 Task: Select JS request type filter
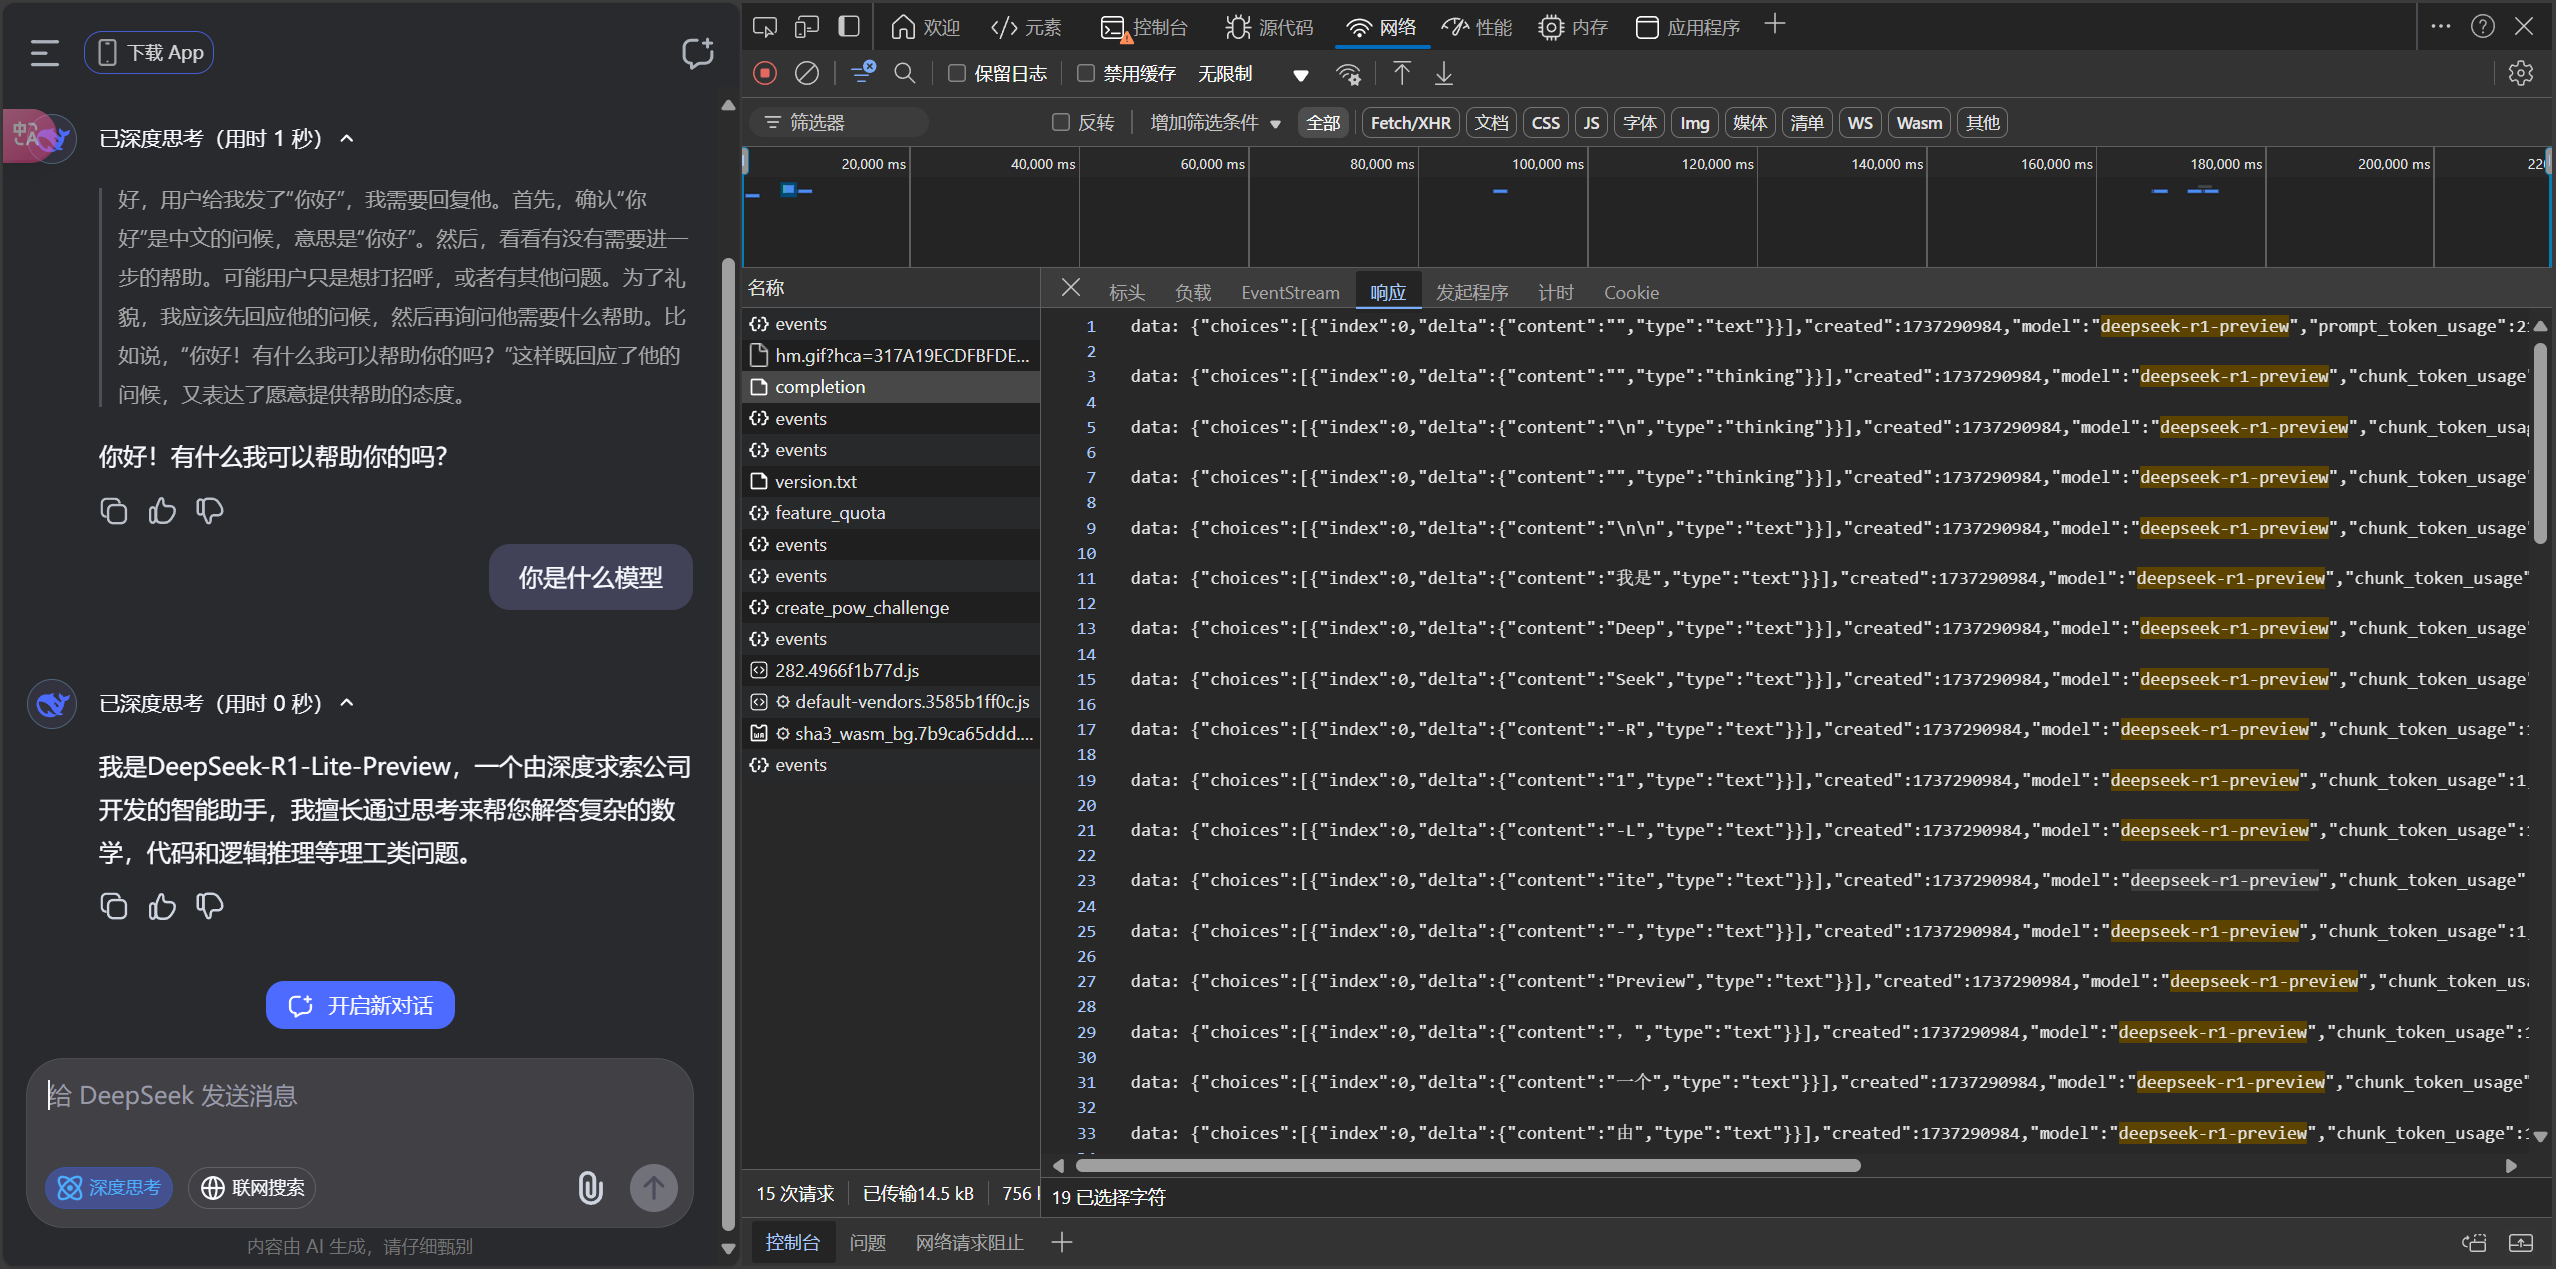1591,123
